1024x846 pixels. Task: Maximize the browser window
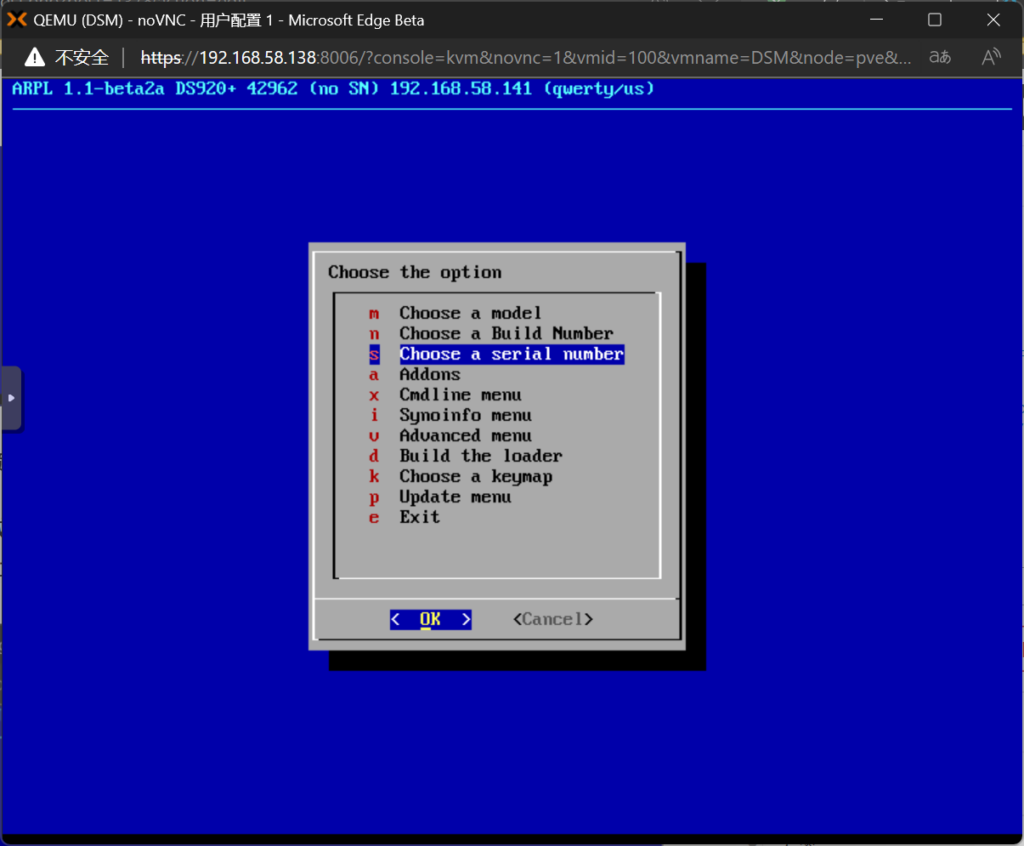(x=934, y=20)
